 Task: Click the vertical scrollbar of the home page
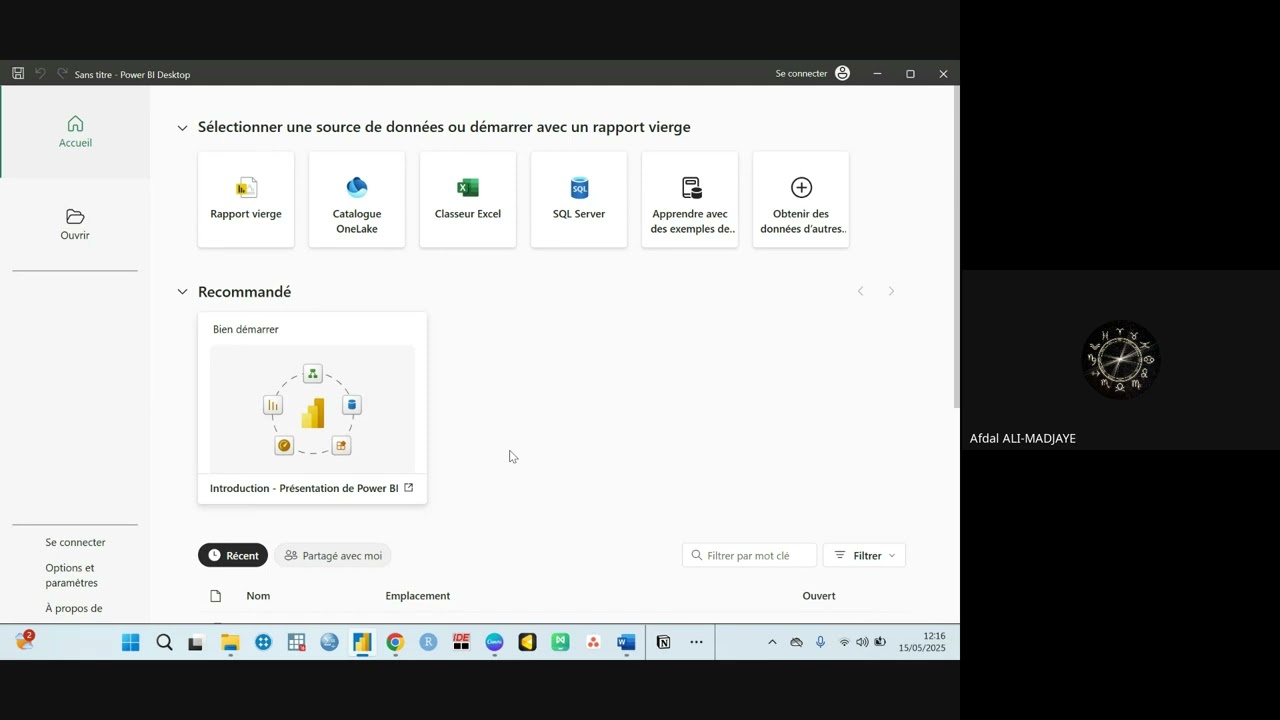[956, 247]
